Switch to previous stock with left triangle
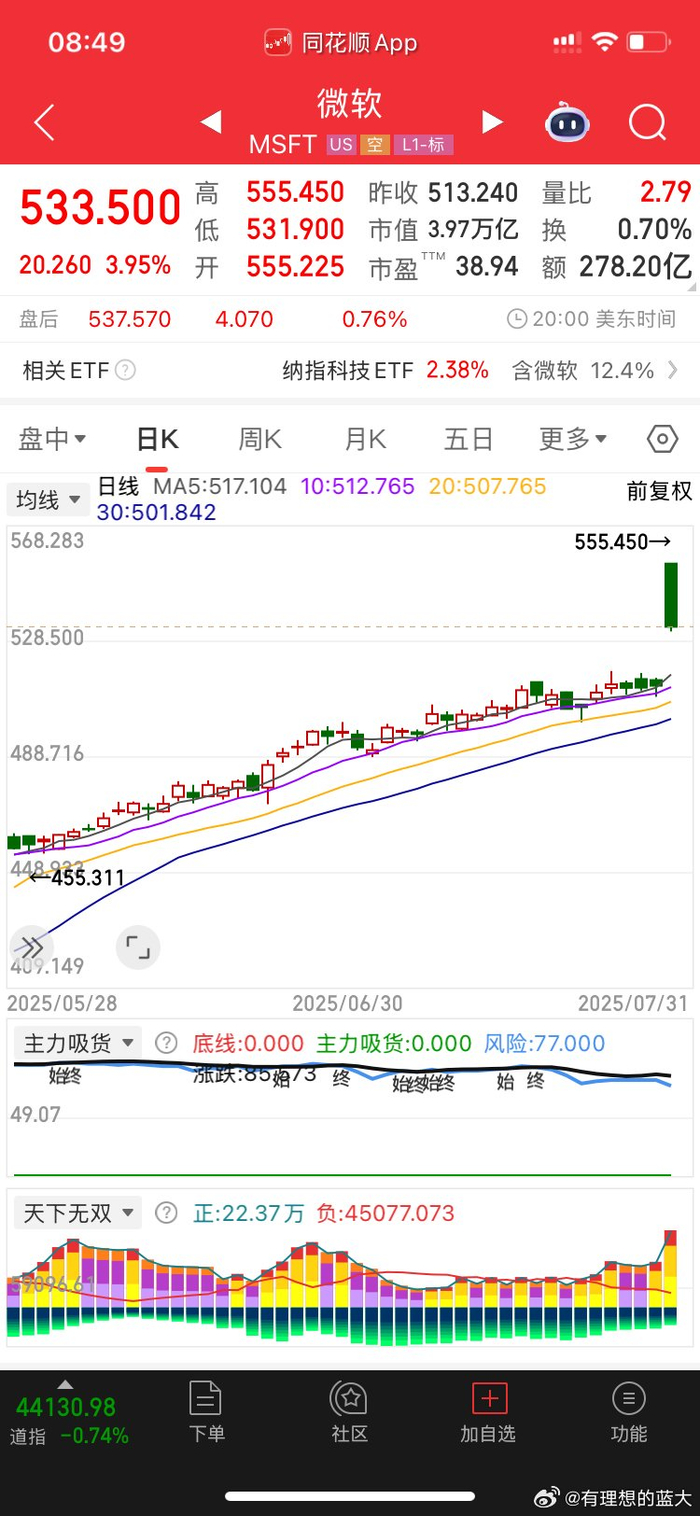The image size is (700, 1516). [x=210, y=122]
